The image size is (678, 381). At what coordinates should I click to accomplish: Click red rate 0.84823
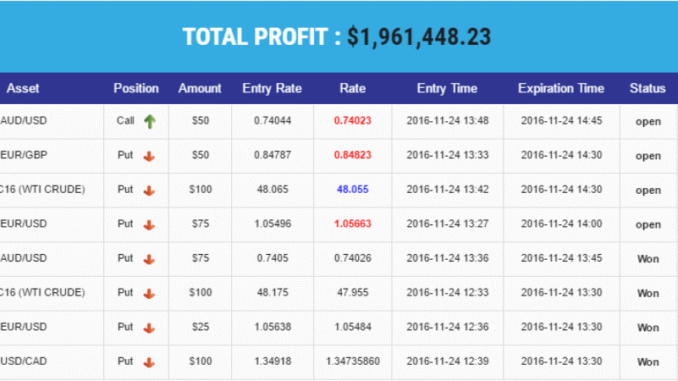click(353, 155)
